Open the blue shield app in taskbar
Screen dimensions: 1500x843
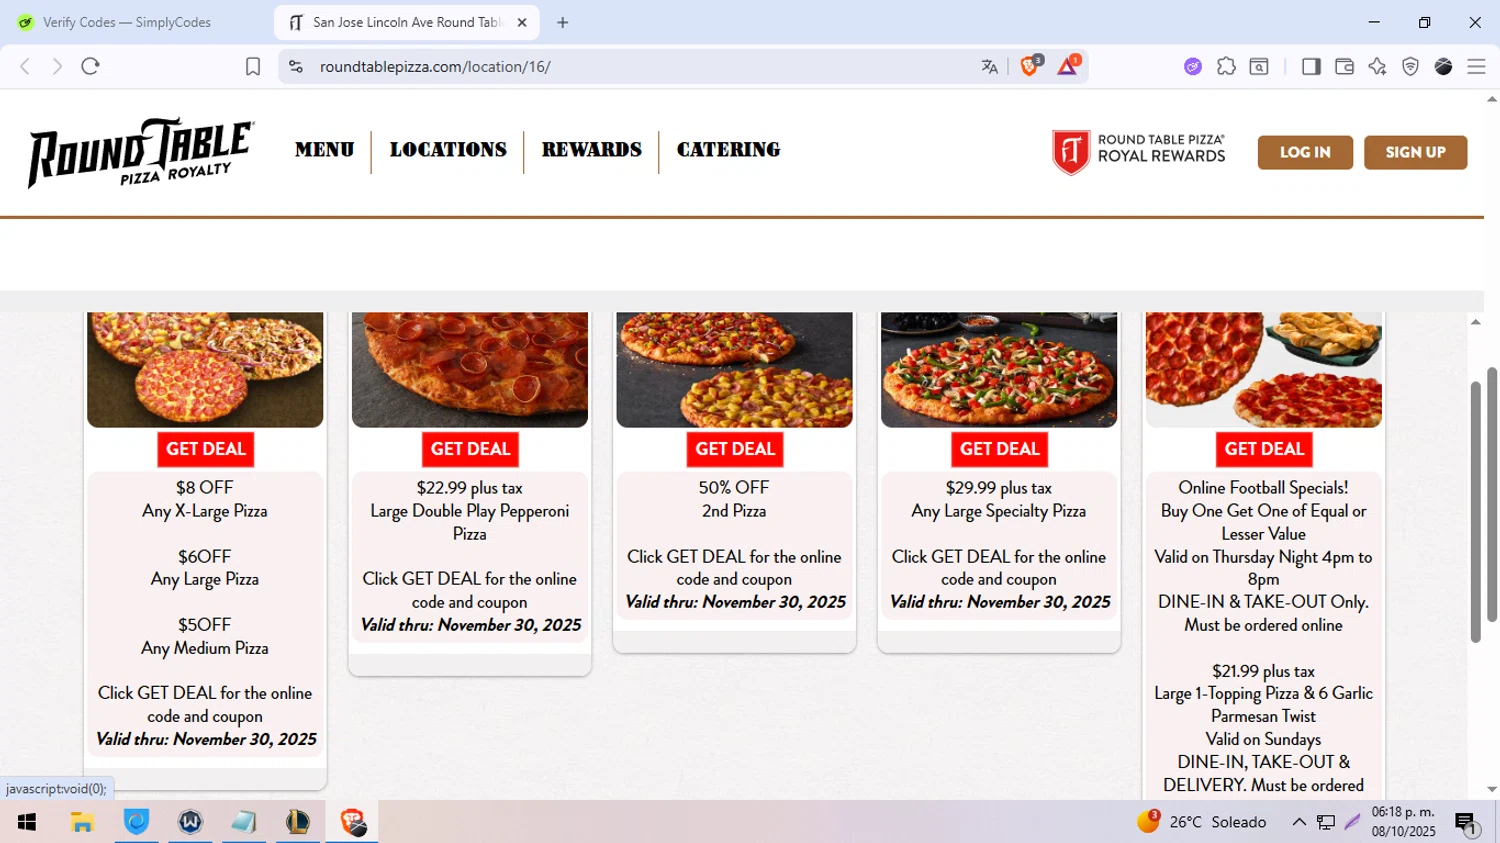coord(136,822)
